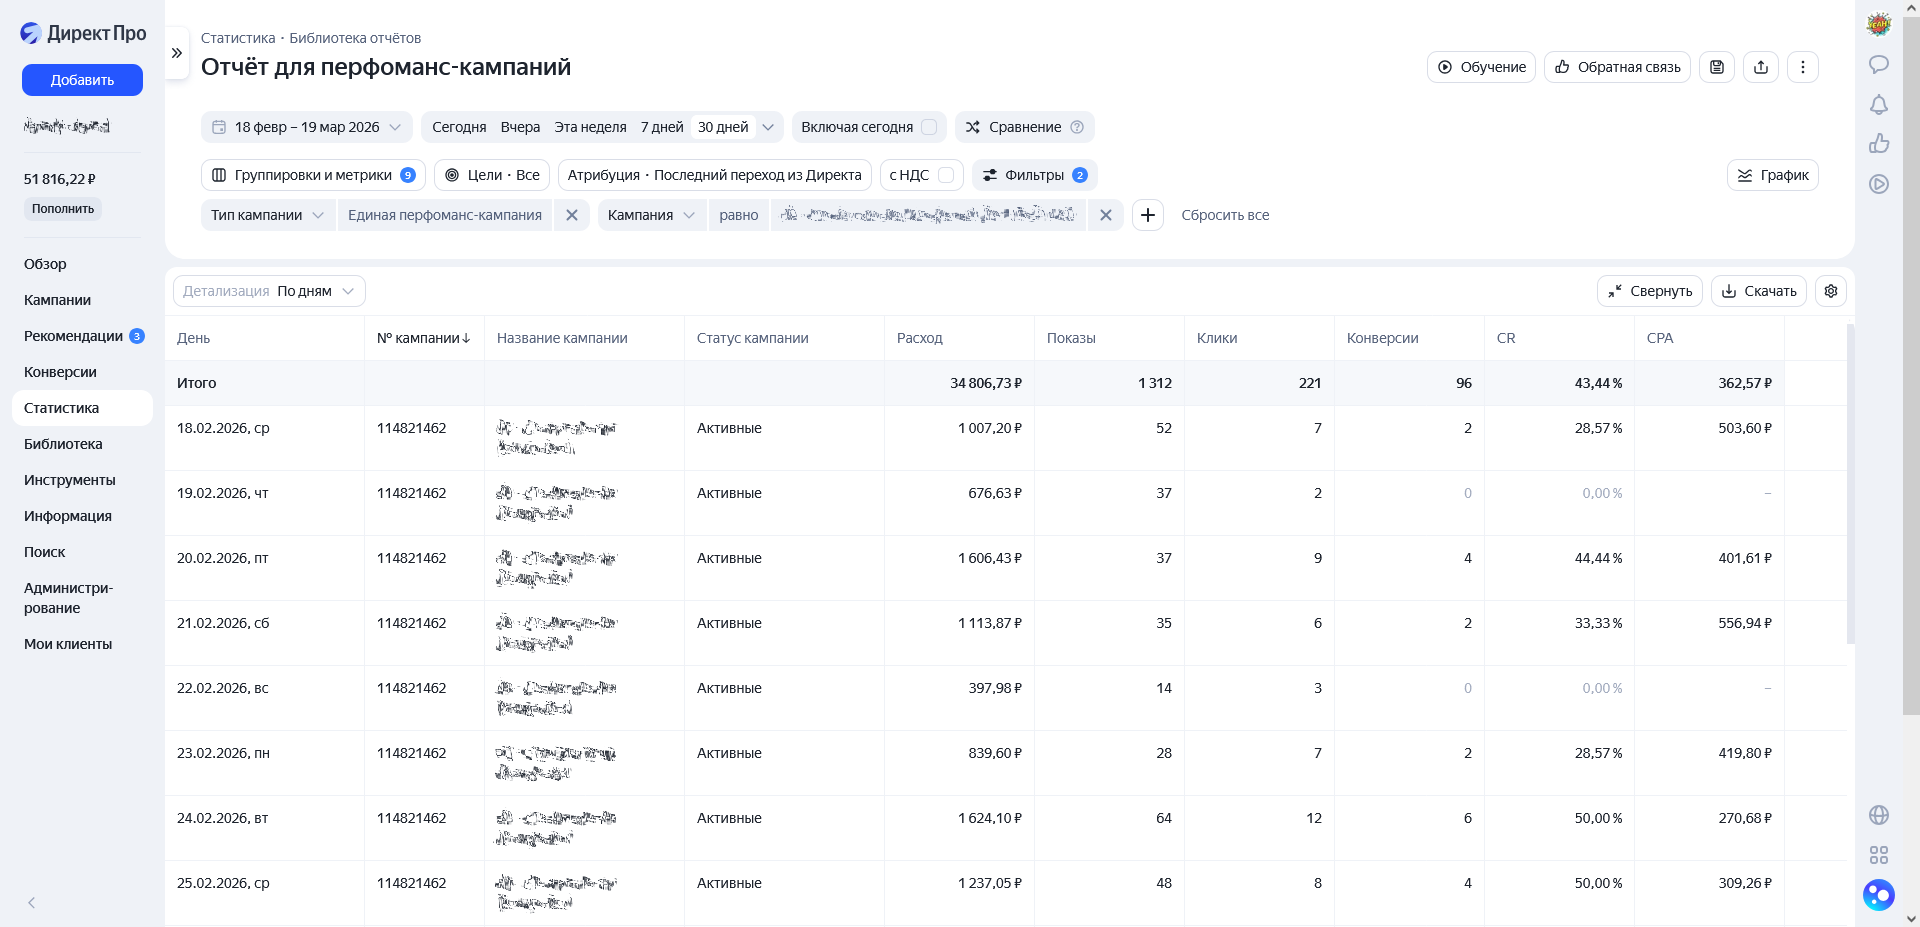Open the blue assistant icon at bottom right
This screenshot has width=1920, height=927.
point(1879,894)
